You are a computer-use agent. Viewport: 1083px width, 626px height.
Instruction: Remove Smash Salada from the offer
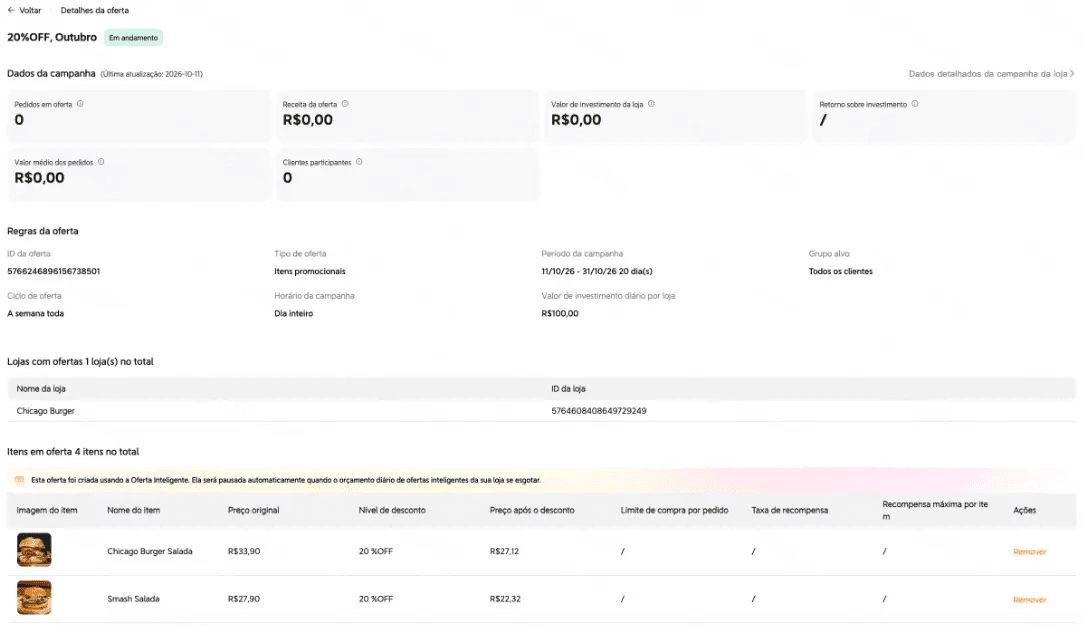1029,599
